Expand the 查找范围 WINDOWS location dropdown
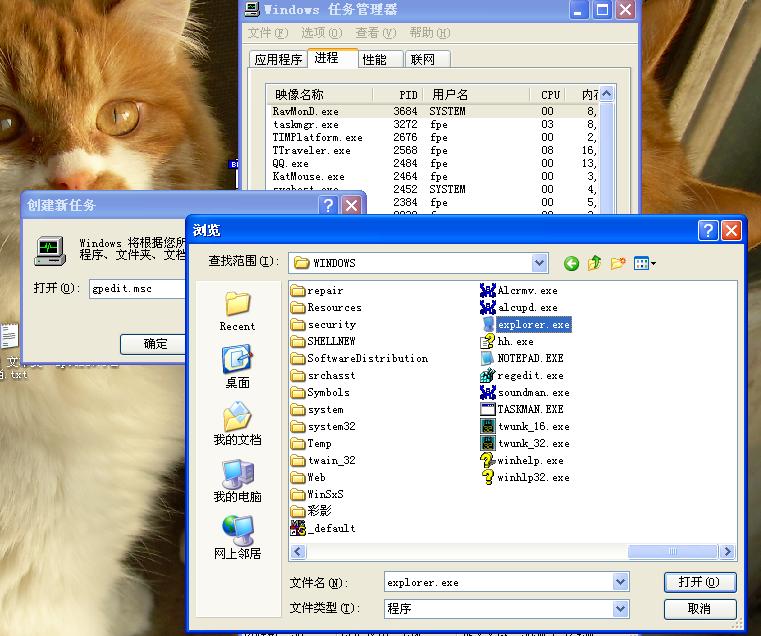Screen dimensions: 761x636 [539, 263]
